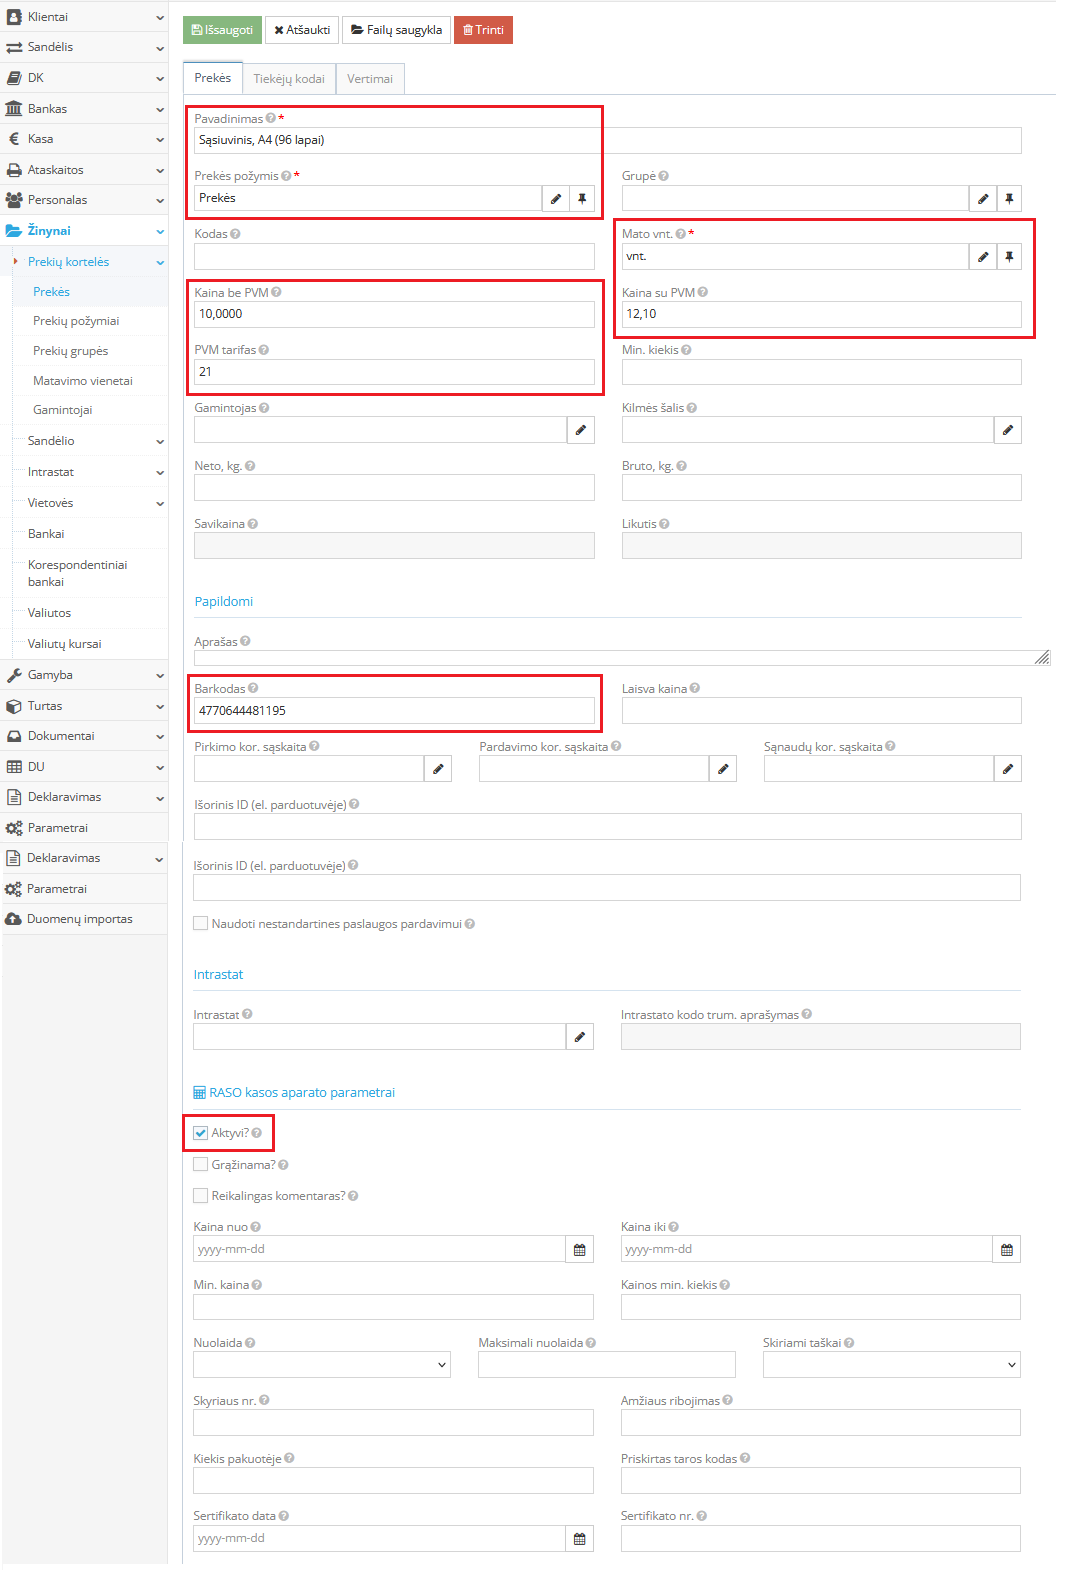Expand the Skiriami taškai dropdown

point(891,1365)
